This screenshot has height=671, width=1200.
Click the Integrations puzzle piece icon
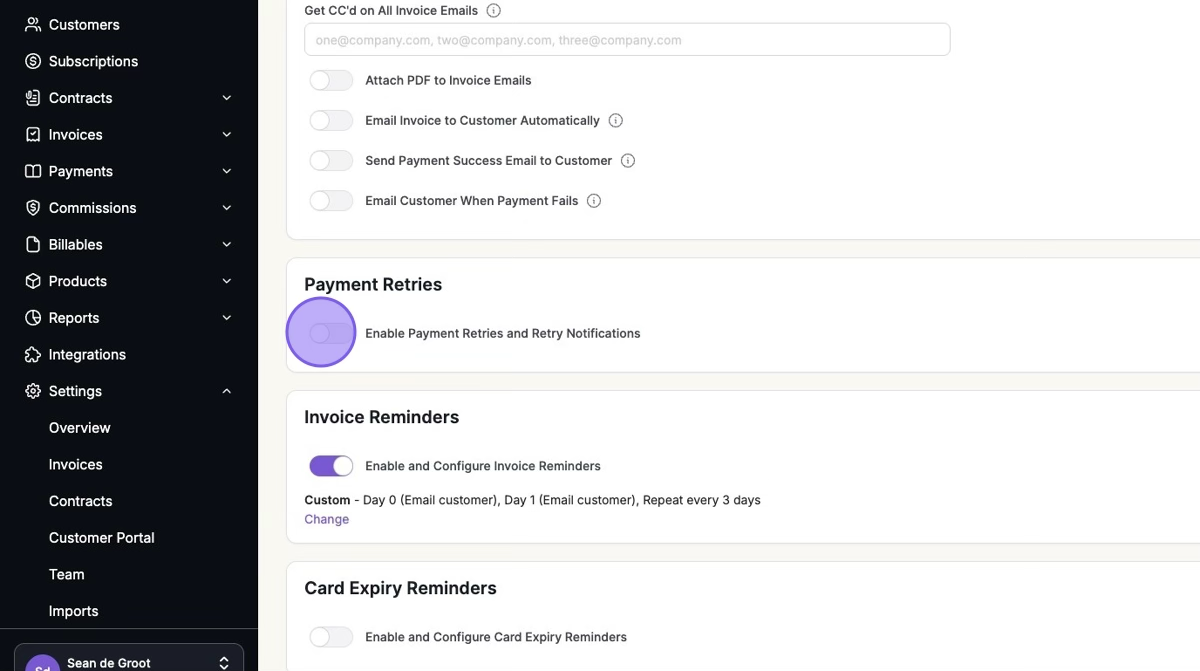click(x=33, y=355)
